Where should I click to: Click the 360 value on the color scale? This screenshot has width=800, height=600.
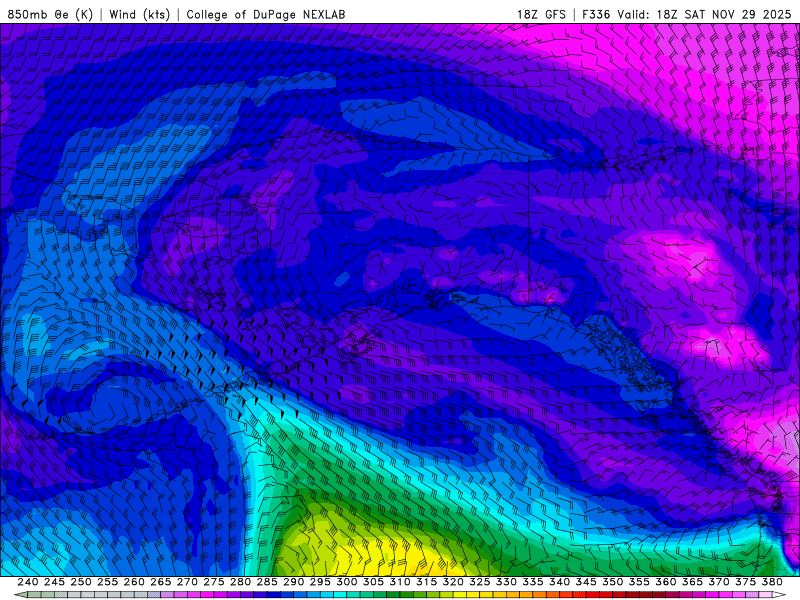[666, 582]
